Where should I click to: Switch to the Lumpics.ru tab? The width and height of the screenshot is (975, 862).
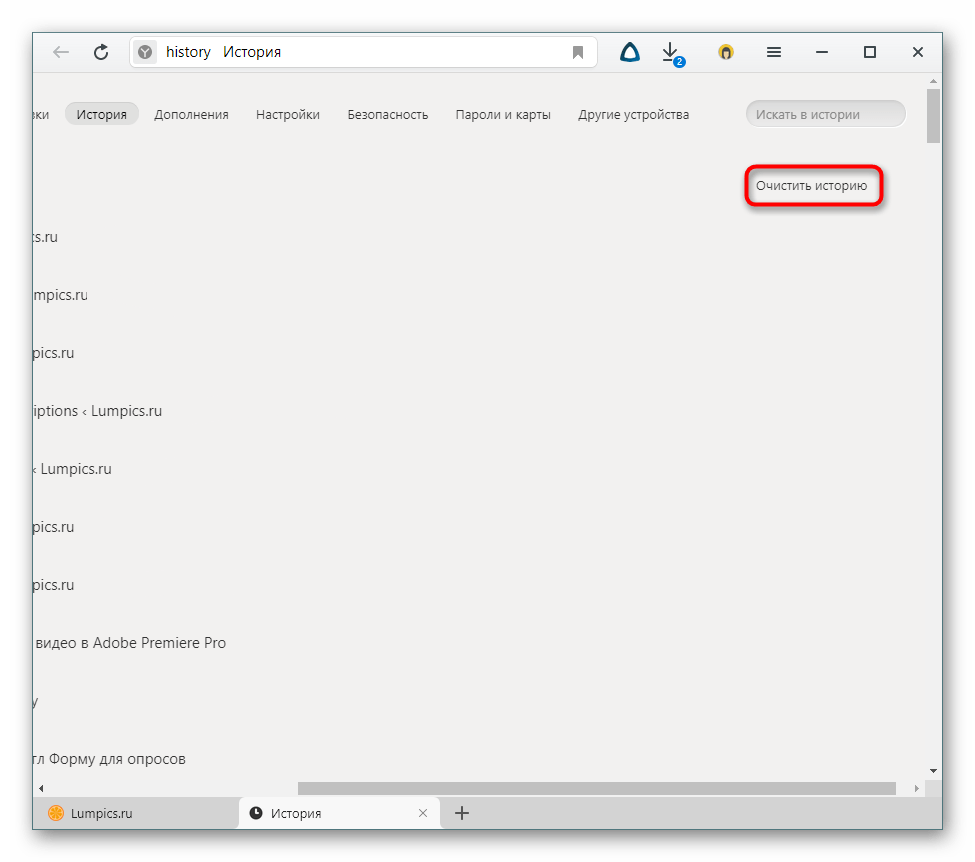100,813
